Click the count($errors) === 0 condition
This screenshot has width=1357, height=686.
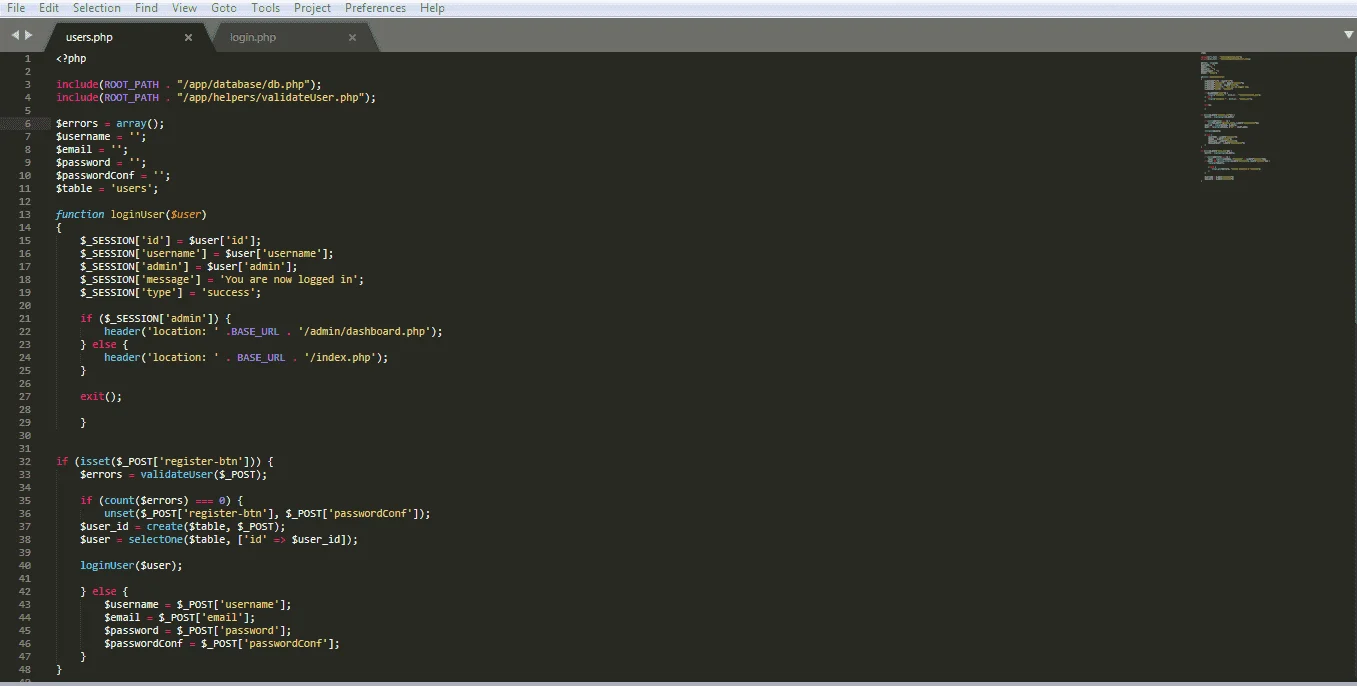[168, 501]
